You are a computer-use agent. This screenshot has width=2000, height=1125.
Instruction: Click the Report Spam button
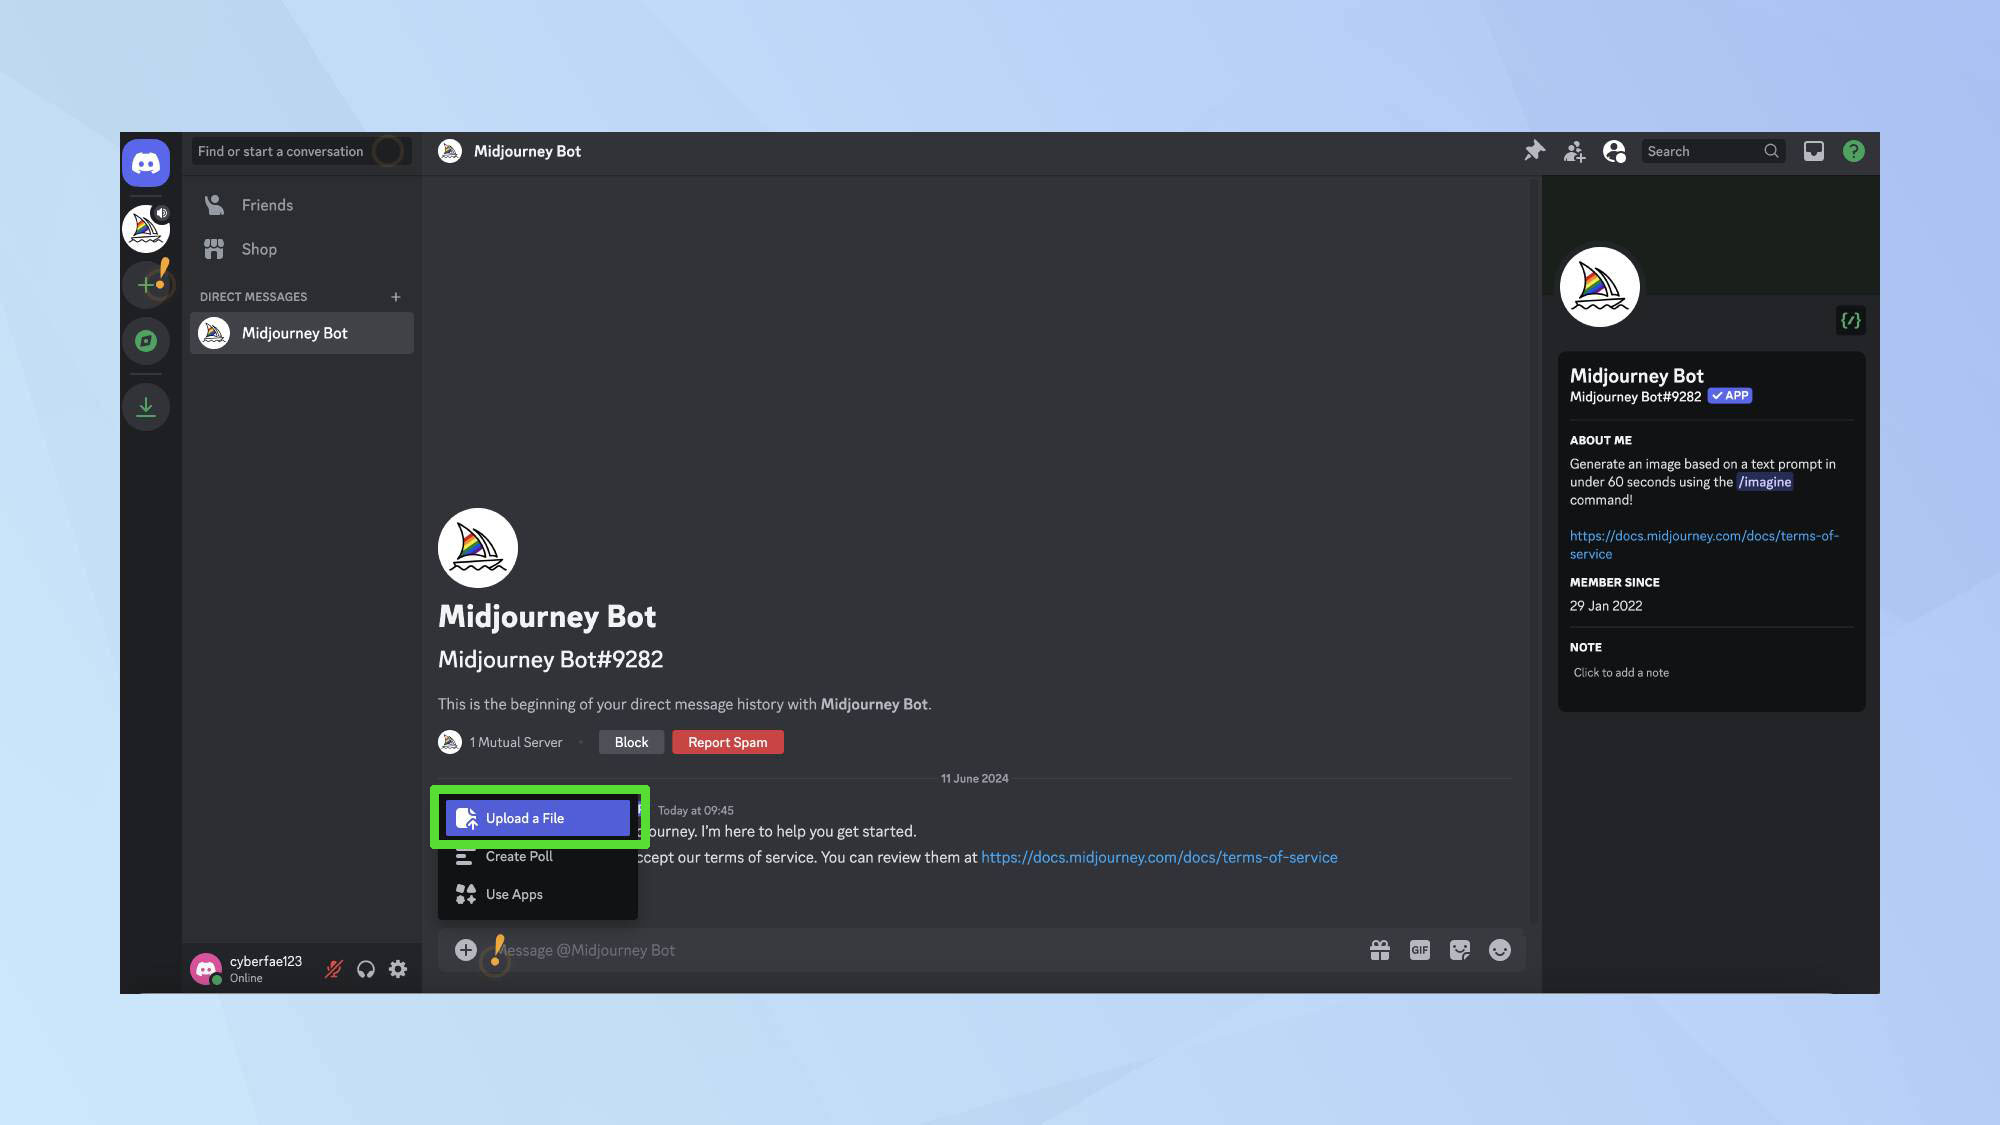(x=727, y=742)
